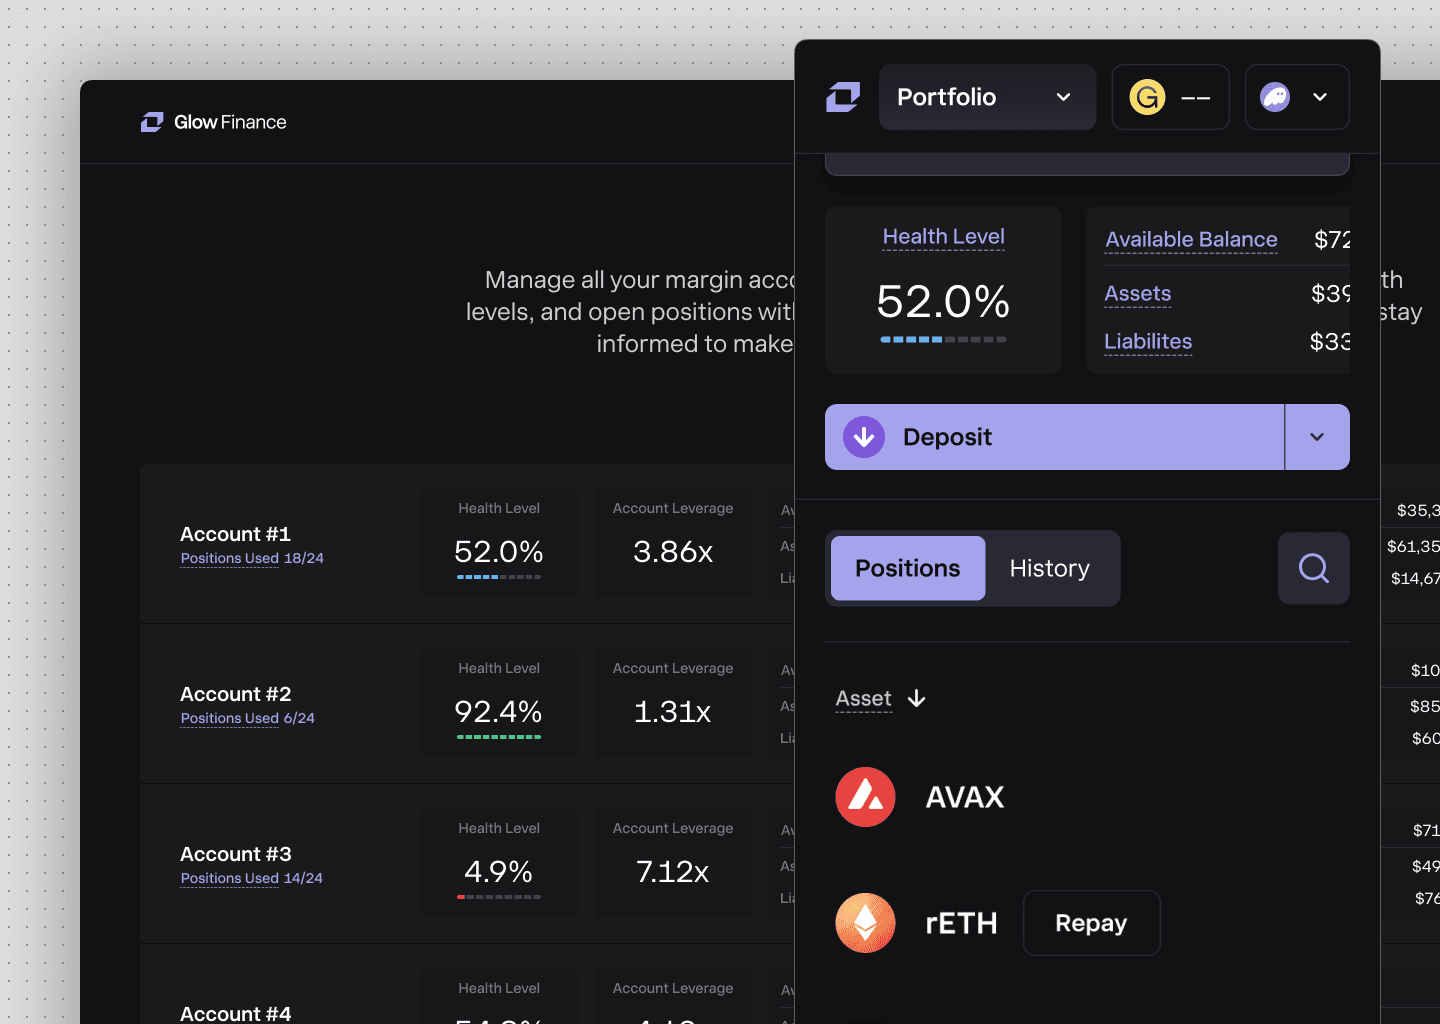Click the 7.12x Account Leverage value
The width and height of the screenshot is (1440, 1024).
coord(673,872)
